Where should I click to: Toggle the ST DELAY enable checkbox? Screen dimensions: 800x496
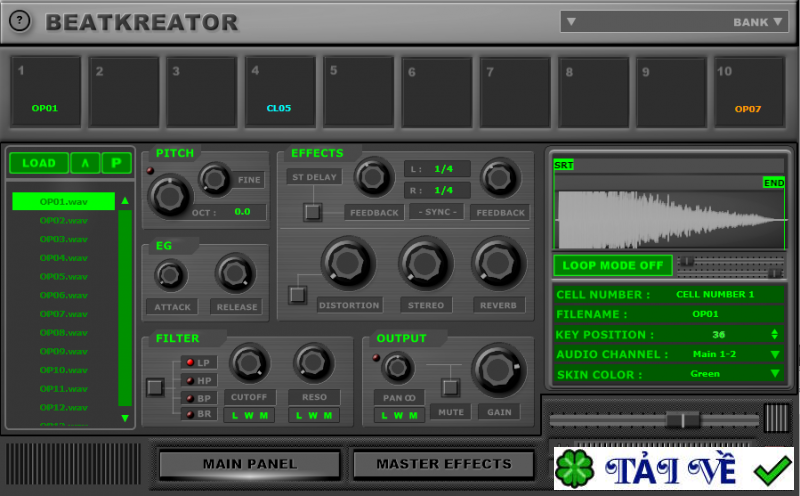pos(313,211)
